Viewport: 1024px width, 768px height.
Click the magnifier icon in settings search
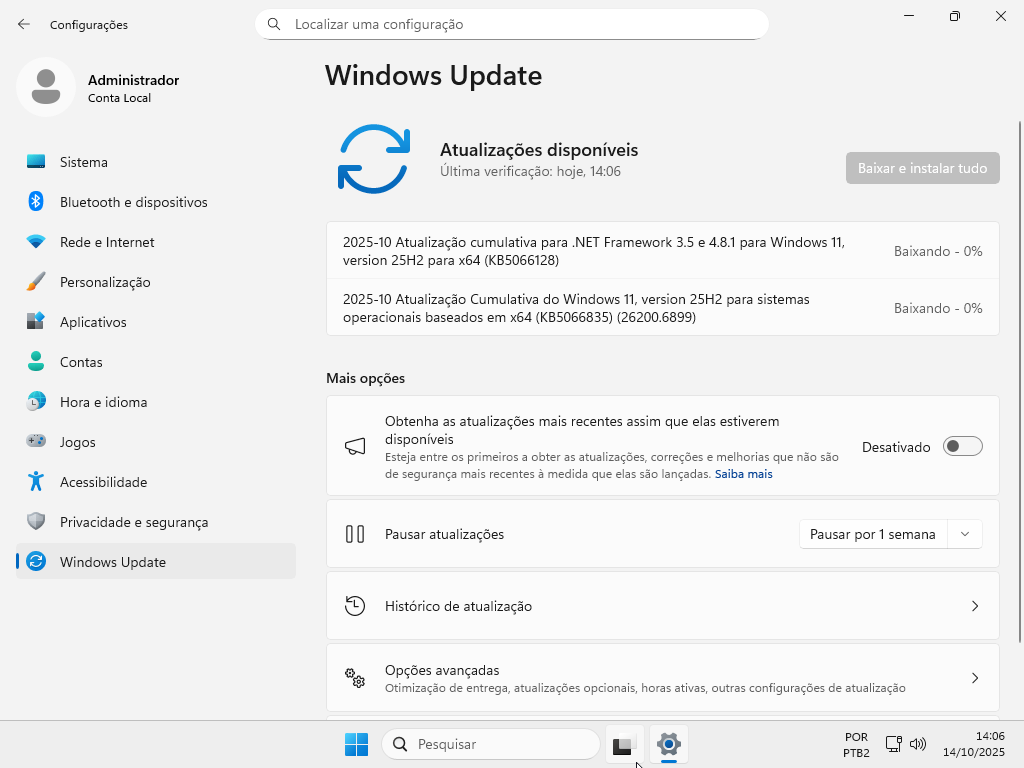coord(274,24)
